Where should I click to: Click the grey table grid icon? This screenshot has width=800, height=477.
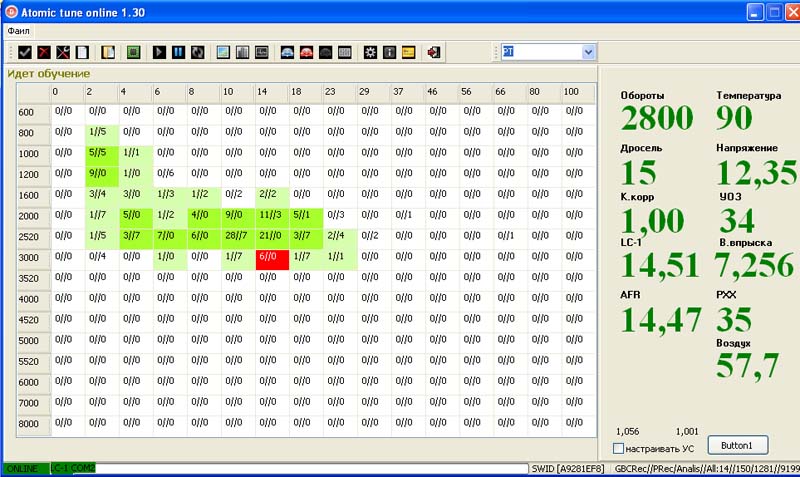click(x=345, y=52)
